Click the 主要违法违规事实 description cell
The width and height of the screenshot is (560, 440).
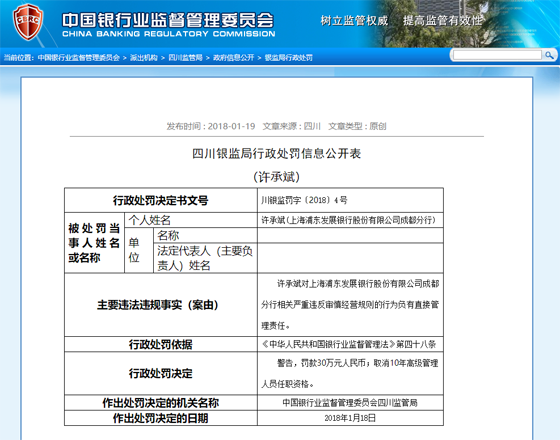(350, 305)
